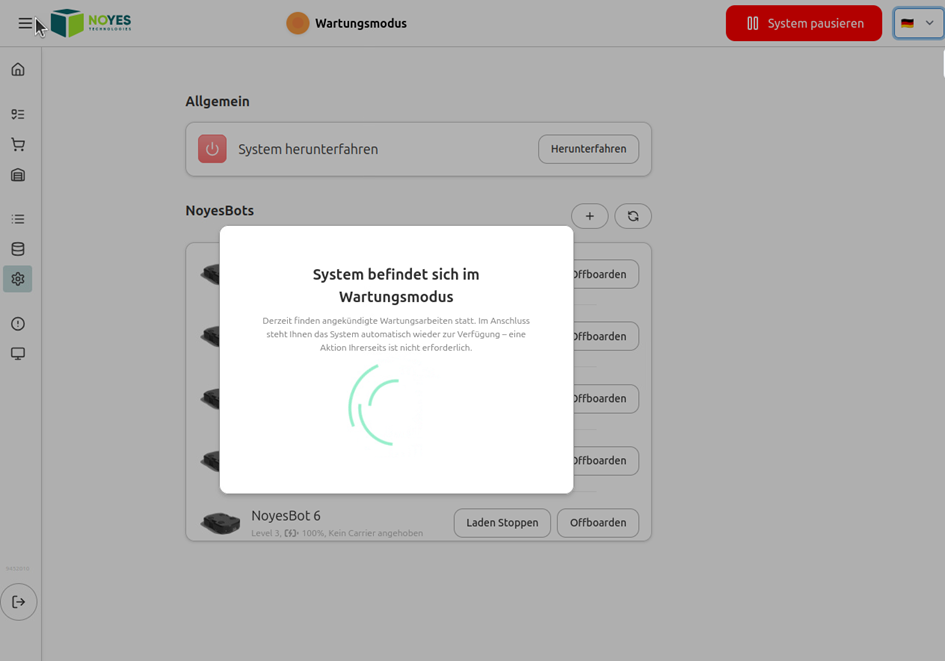This screenshot has width=945, height=661.
Task: Click the logout icon button
Action: 19,602
